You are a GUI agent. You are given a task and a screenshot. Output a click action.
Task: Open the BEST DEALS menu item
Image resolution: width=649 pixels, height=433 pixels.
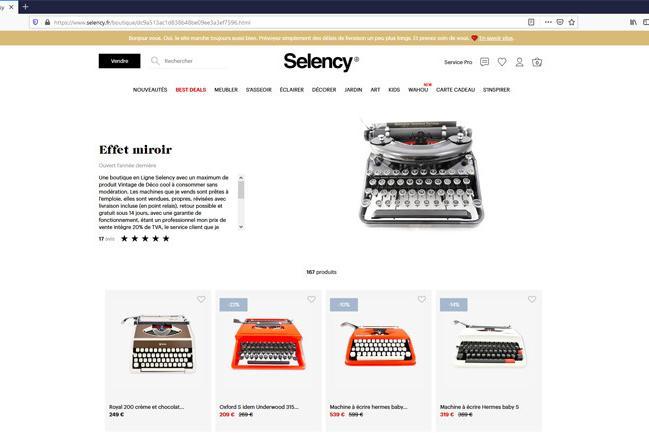(x=191, y=90)
